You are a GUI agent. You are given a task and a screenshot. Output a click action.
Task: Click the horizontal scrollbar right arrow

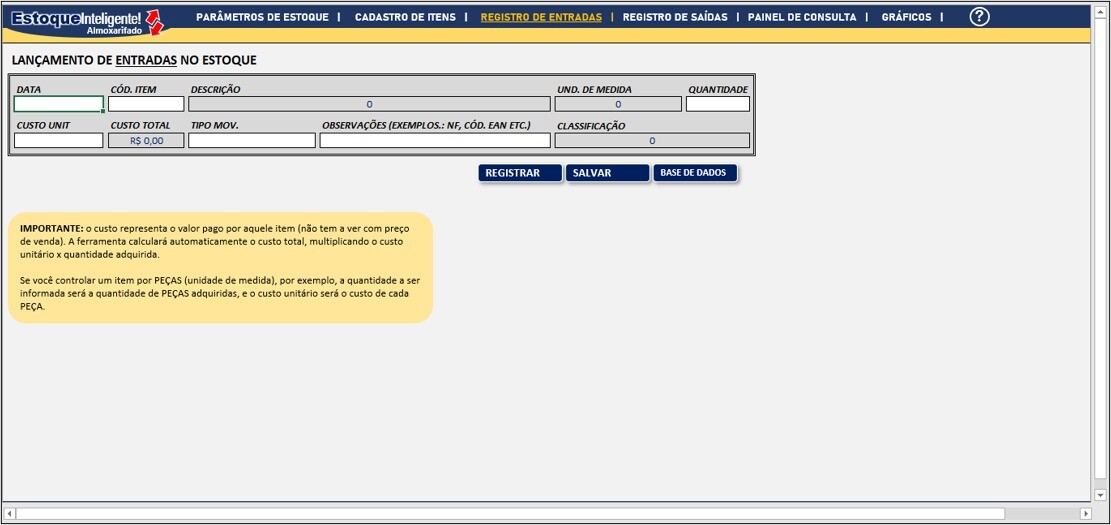[x=1086, y=513]
